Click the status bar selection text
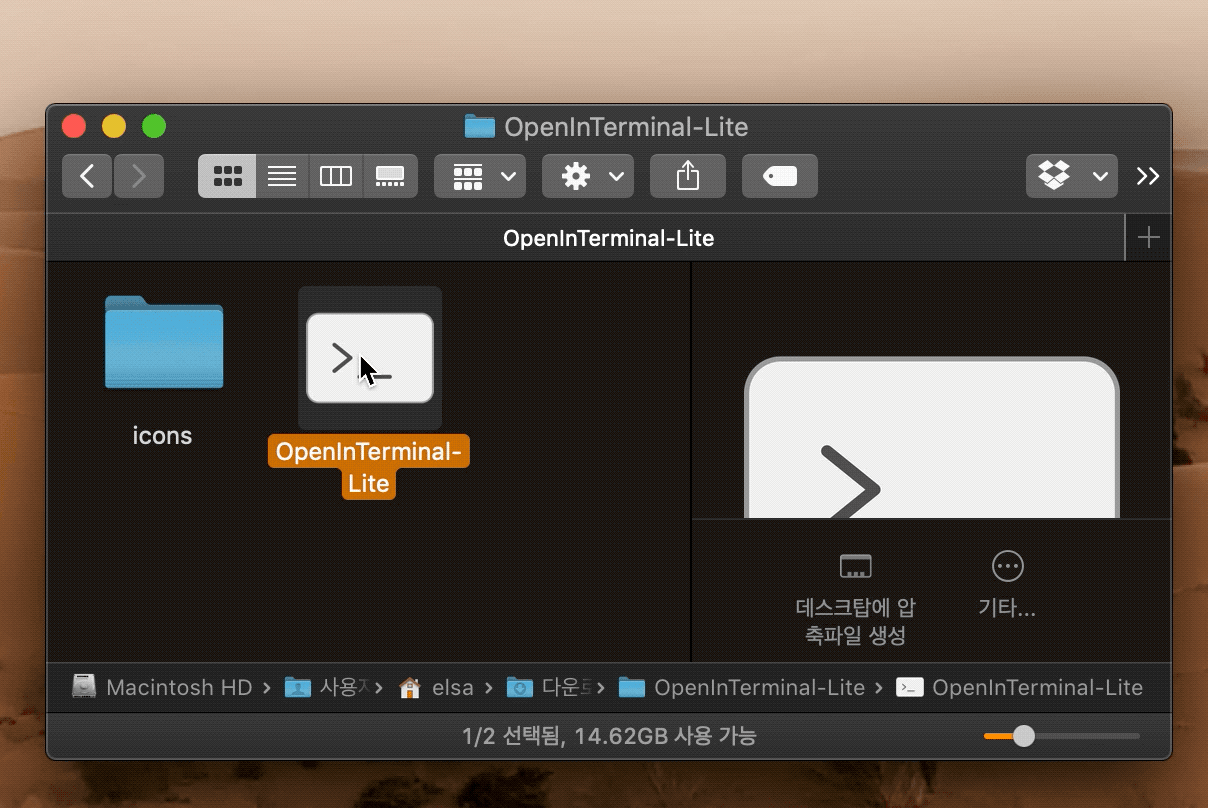 (608, 737)
